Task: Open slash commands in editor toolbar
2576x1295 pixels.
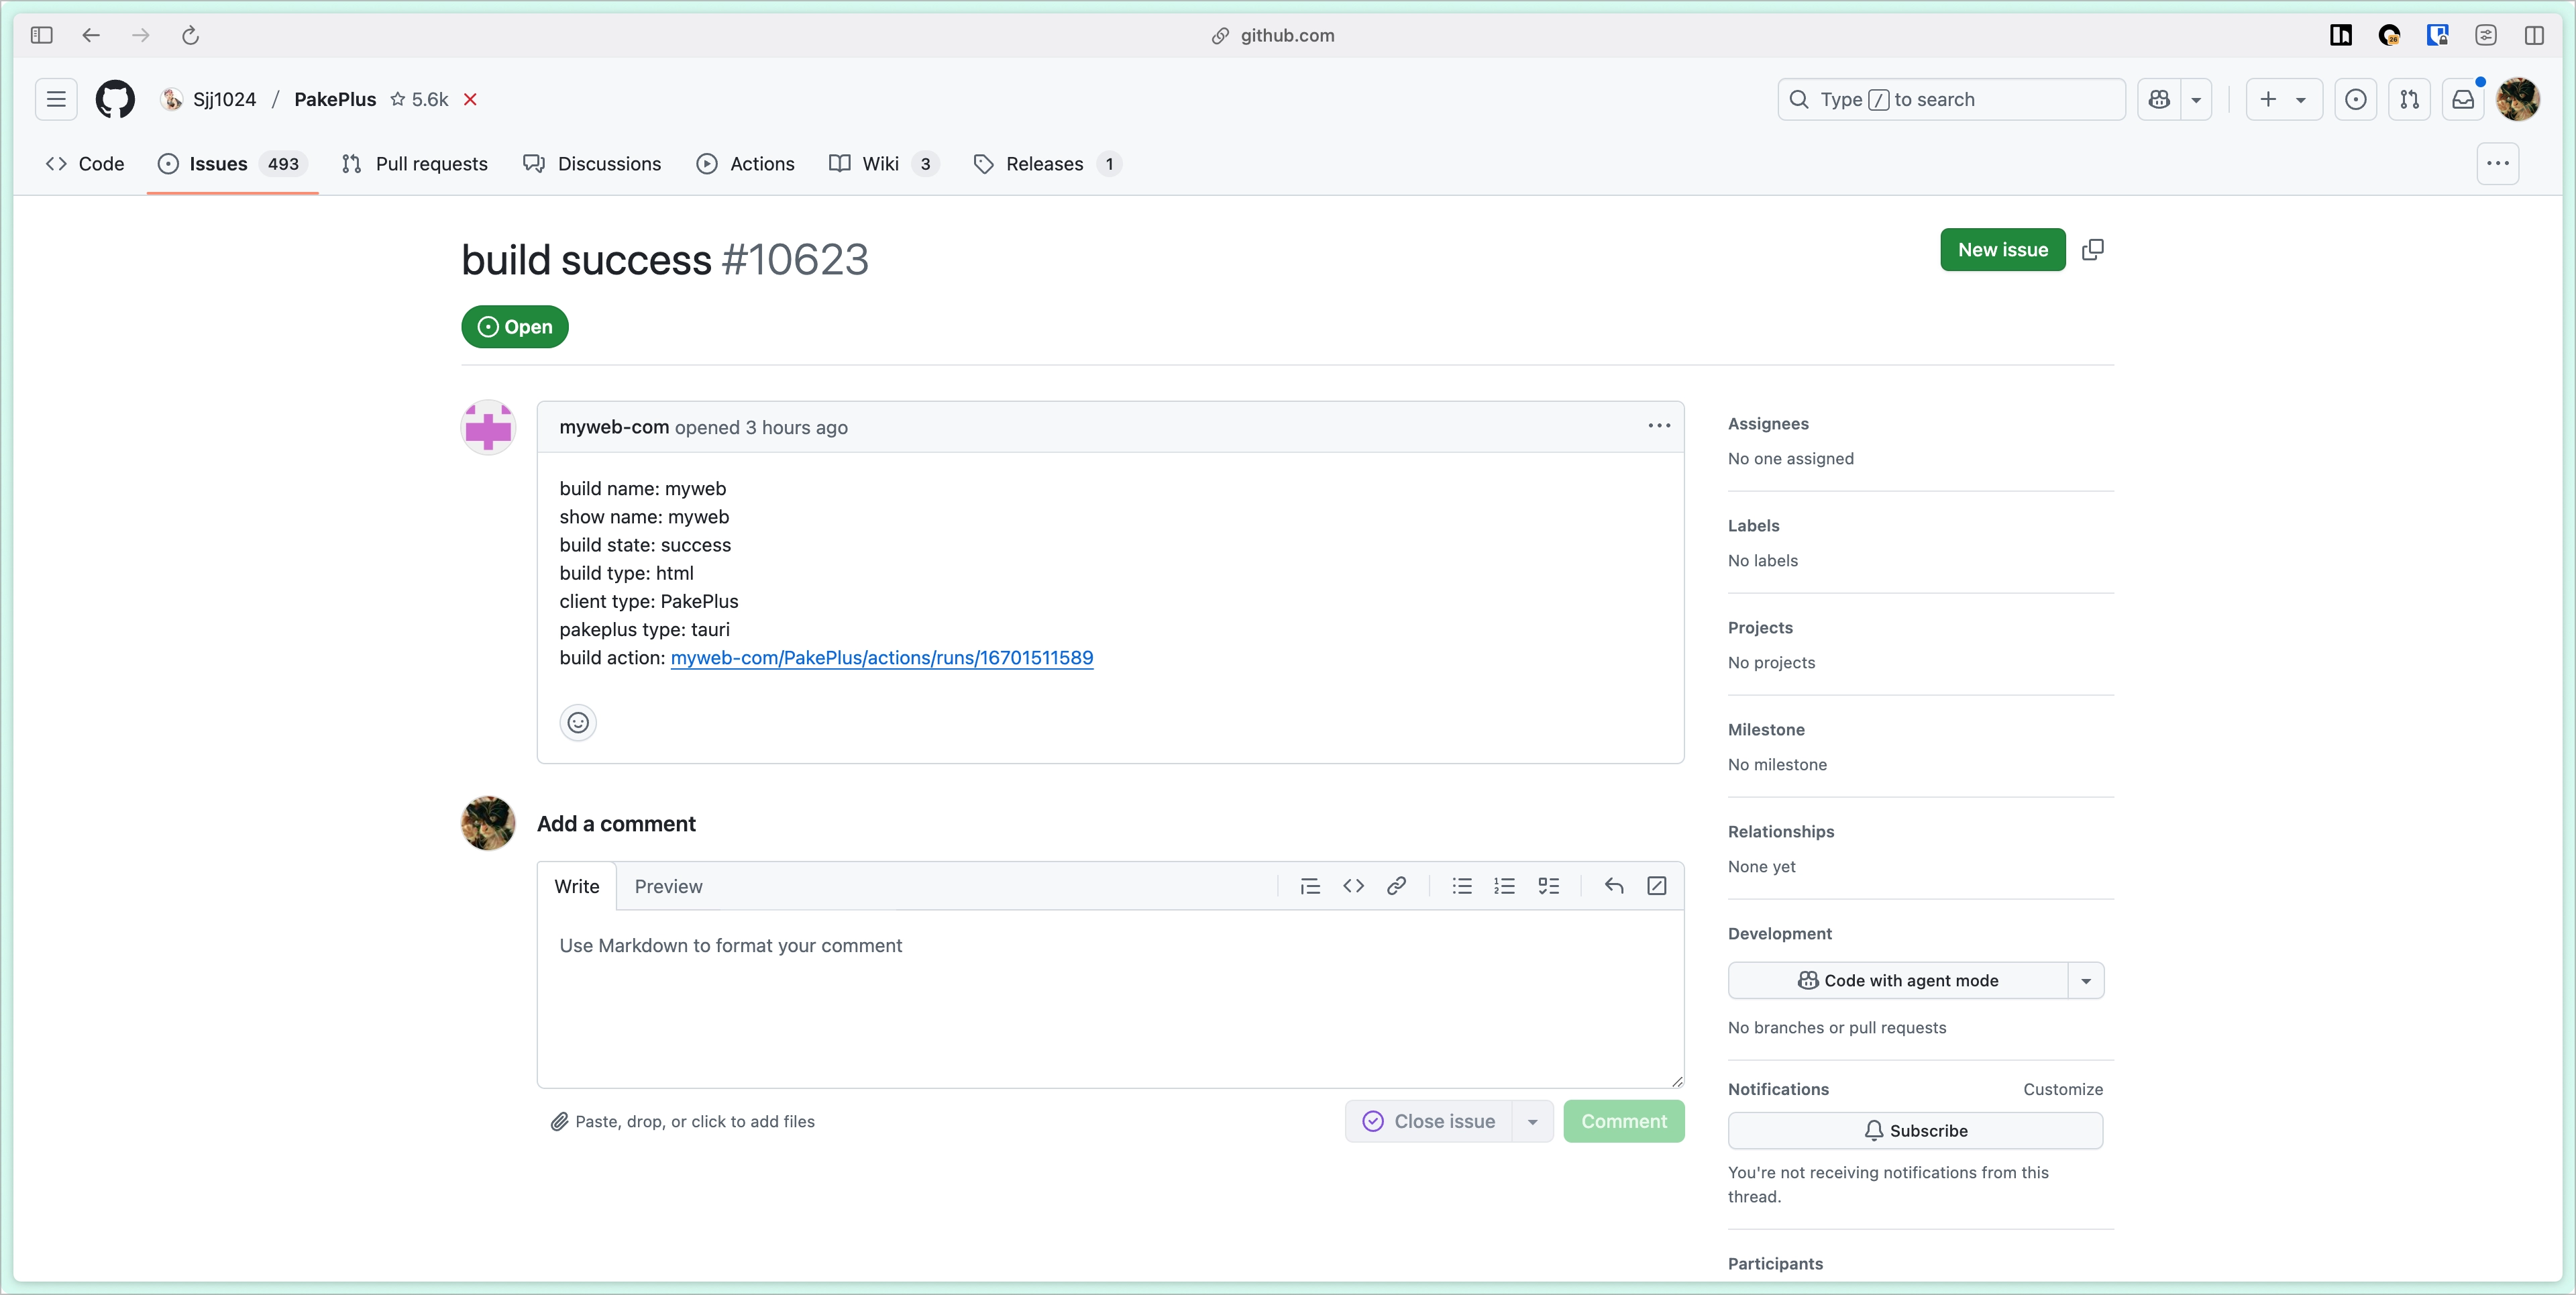Action: coord(1657,886)
